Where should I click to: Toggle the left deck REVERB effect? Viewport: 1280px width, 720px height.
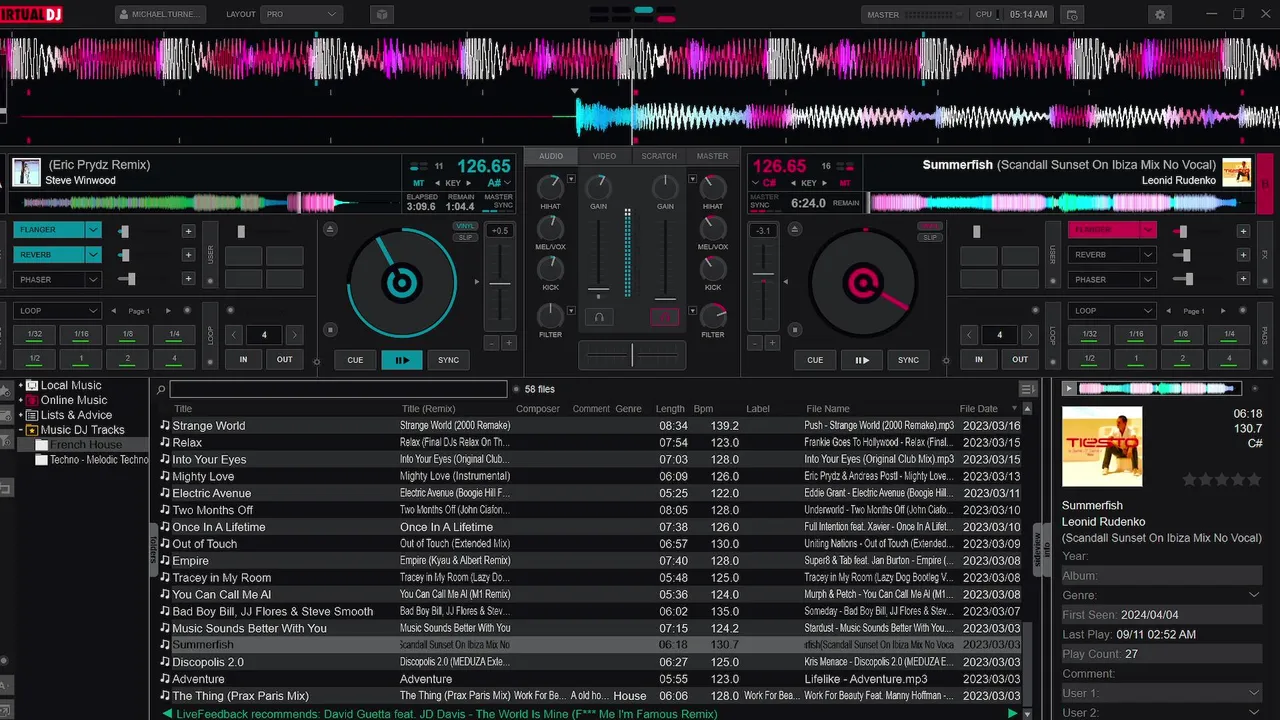(x=49, y=255)
